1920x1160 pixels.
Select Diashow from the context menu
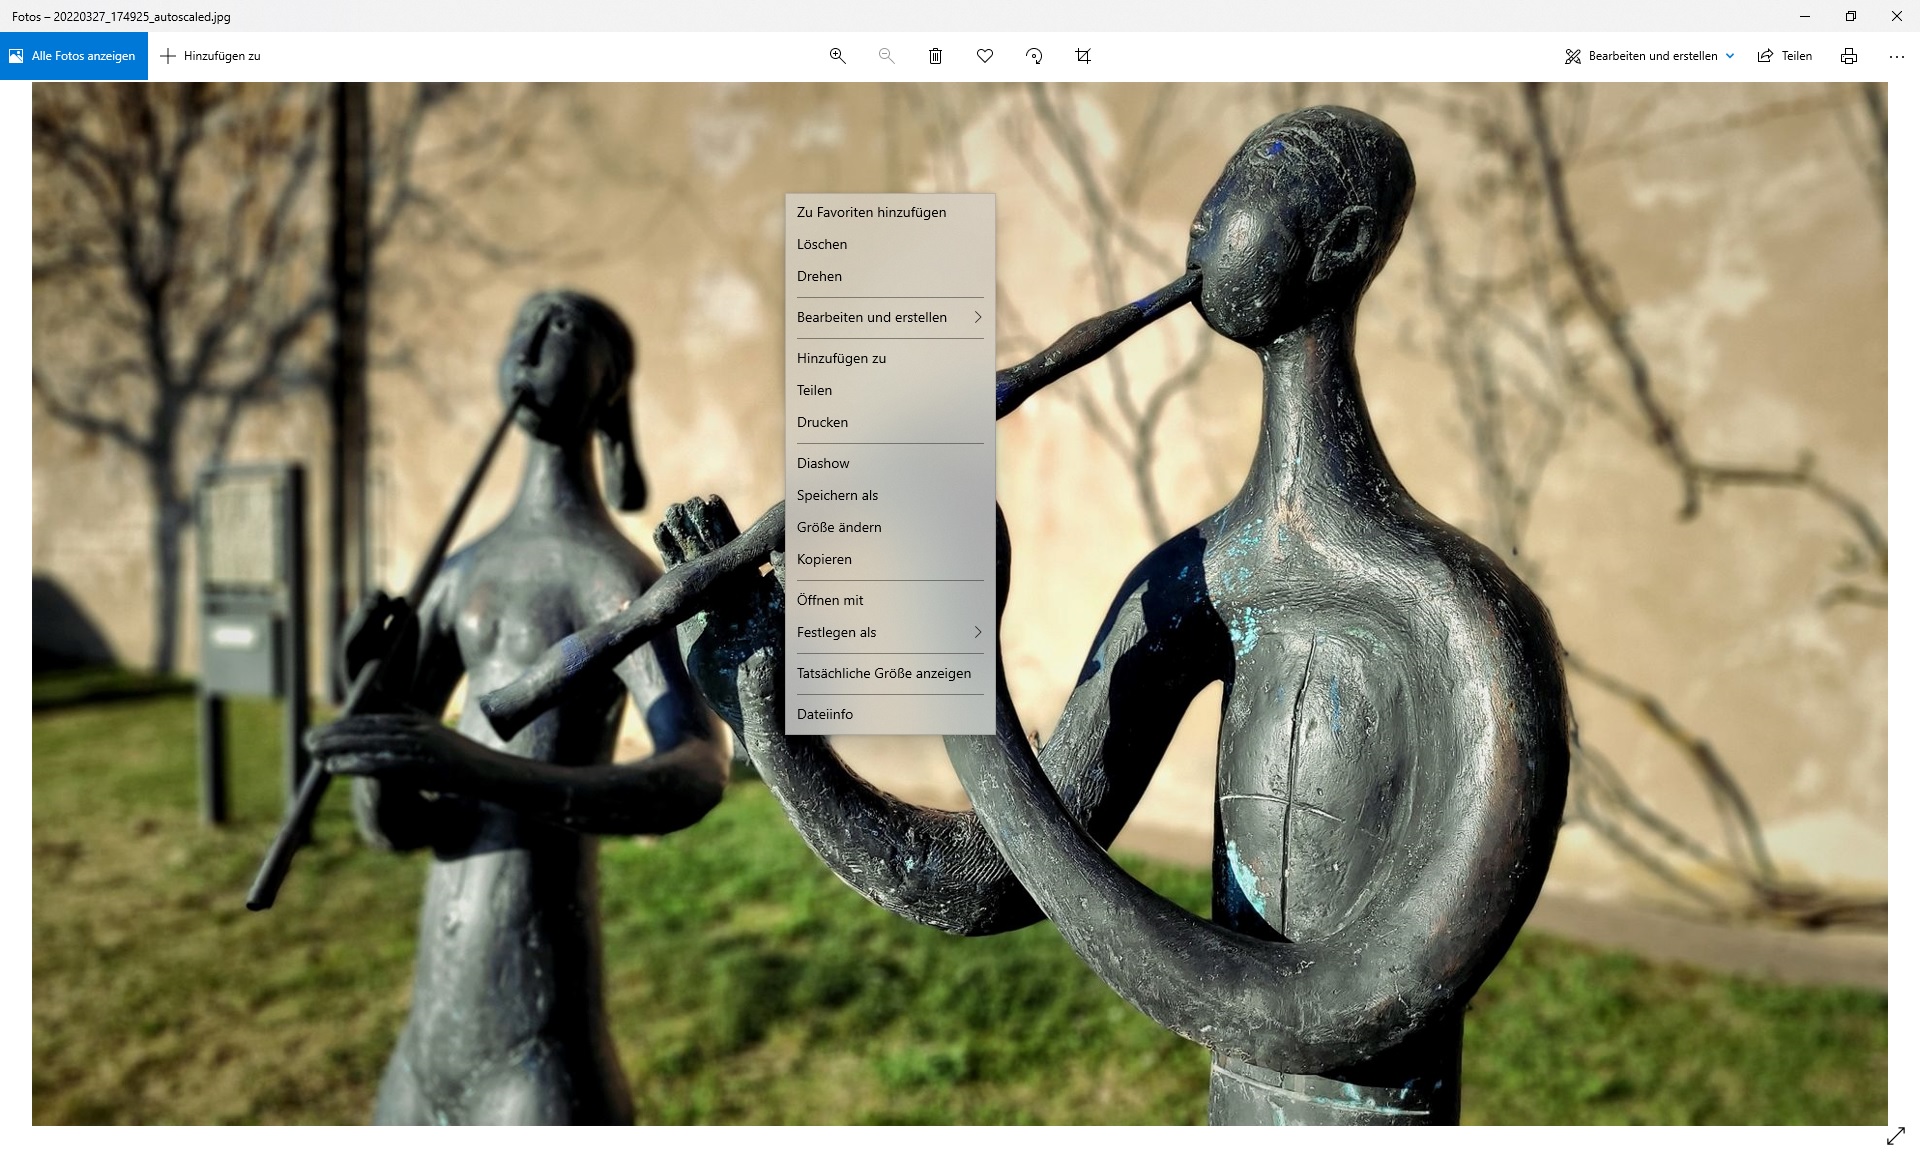tap(823, 463)
